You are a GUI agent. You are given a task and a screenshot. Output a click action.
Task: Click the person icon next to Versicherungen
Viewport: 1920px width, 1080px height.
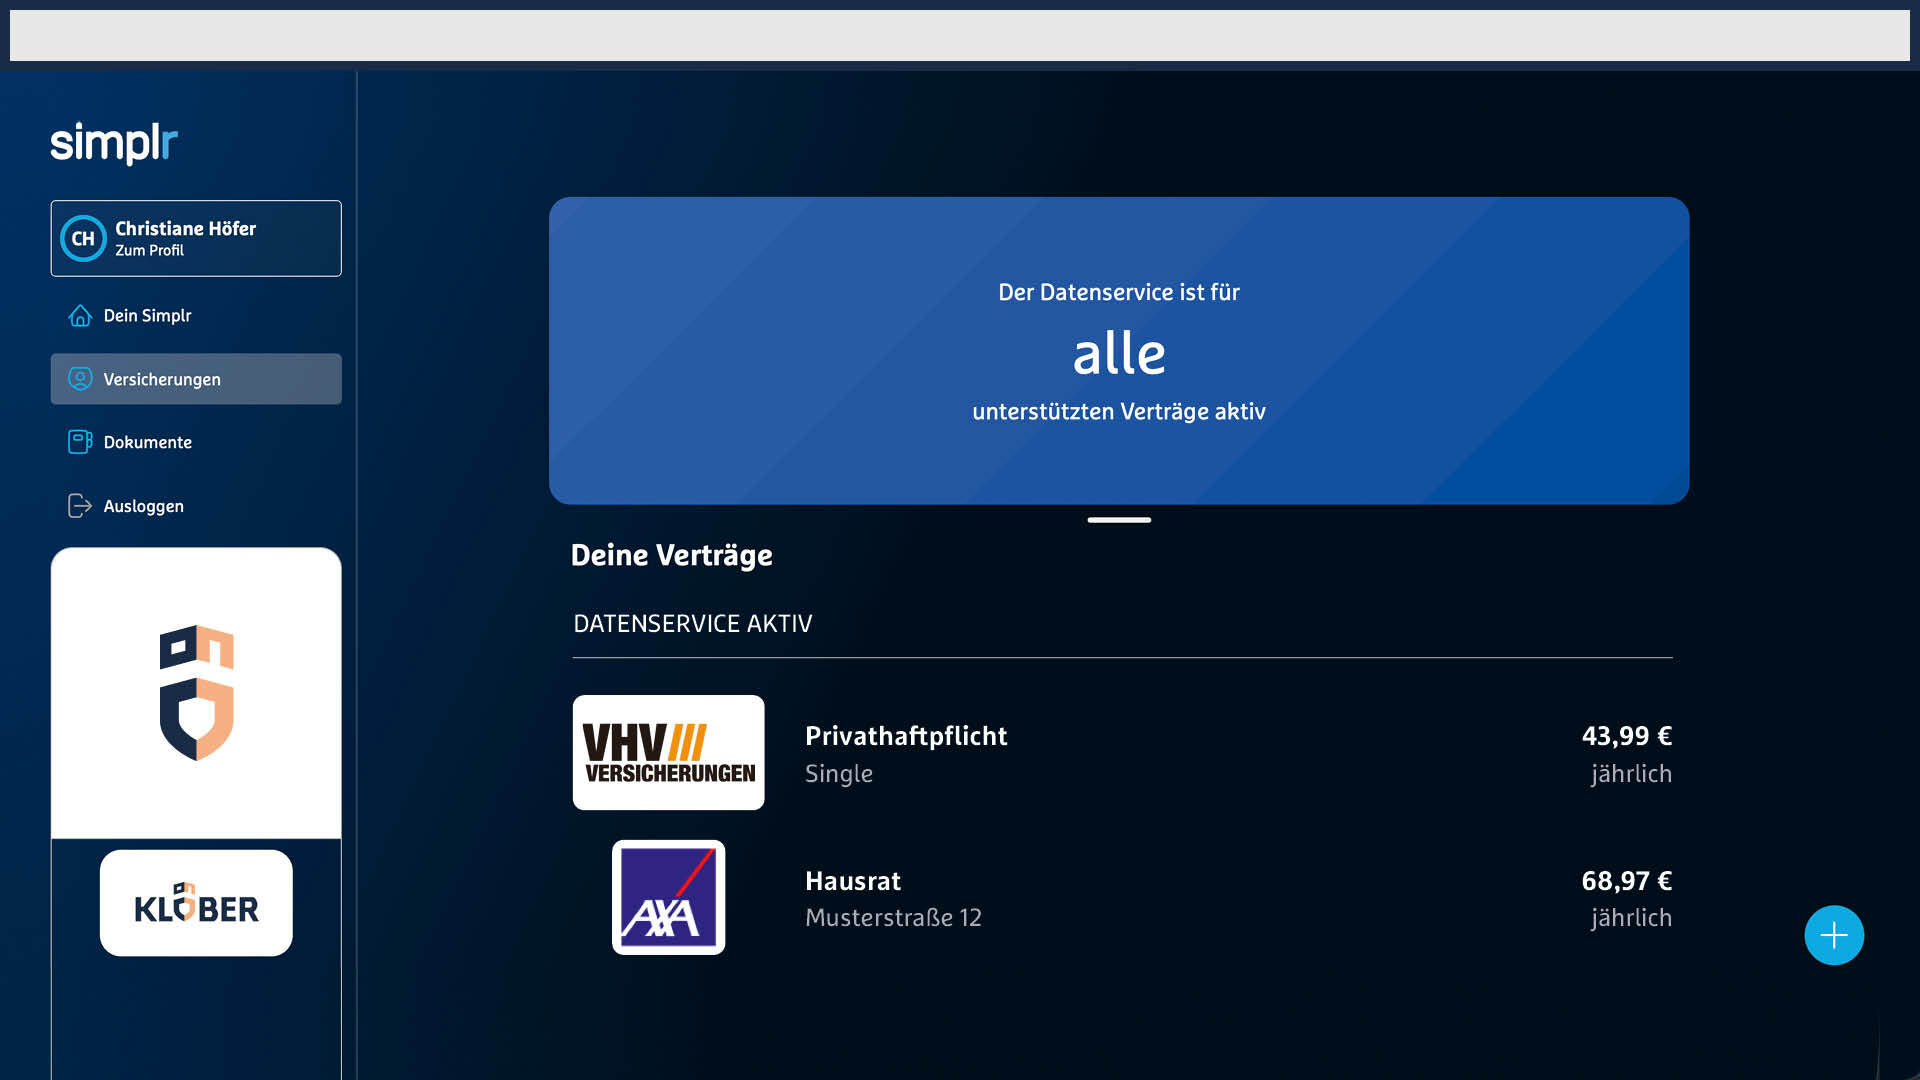tap(79, 379)
